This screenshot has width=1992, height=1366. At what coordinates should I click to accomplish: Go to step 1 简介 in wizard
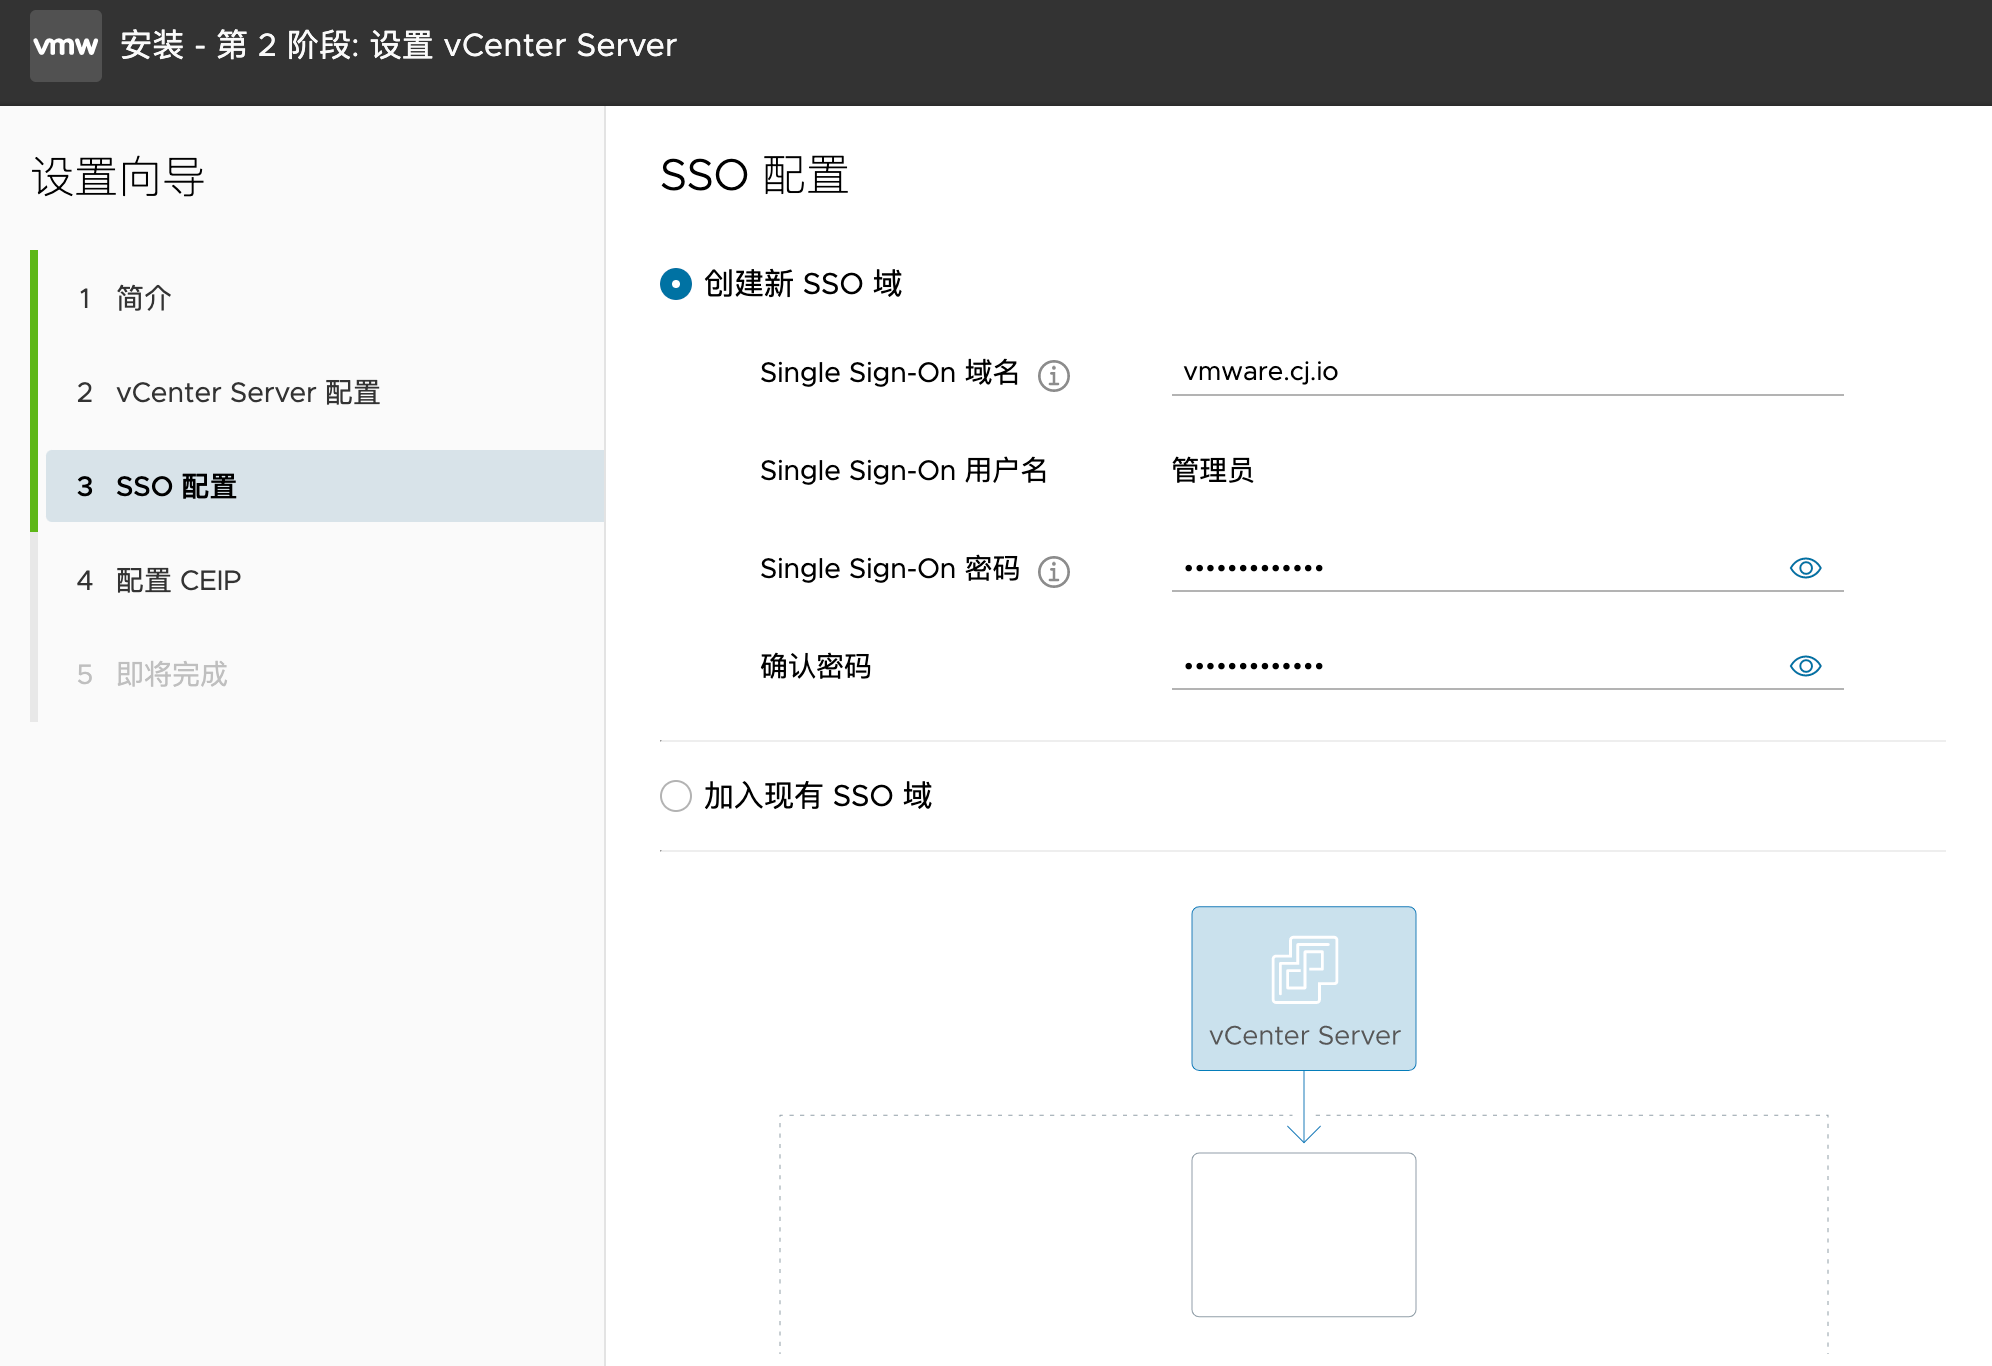144,298
